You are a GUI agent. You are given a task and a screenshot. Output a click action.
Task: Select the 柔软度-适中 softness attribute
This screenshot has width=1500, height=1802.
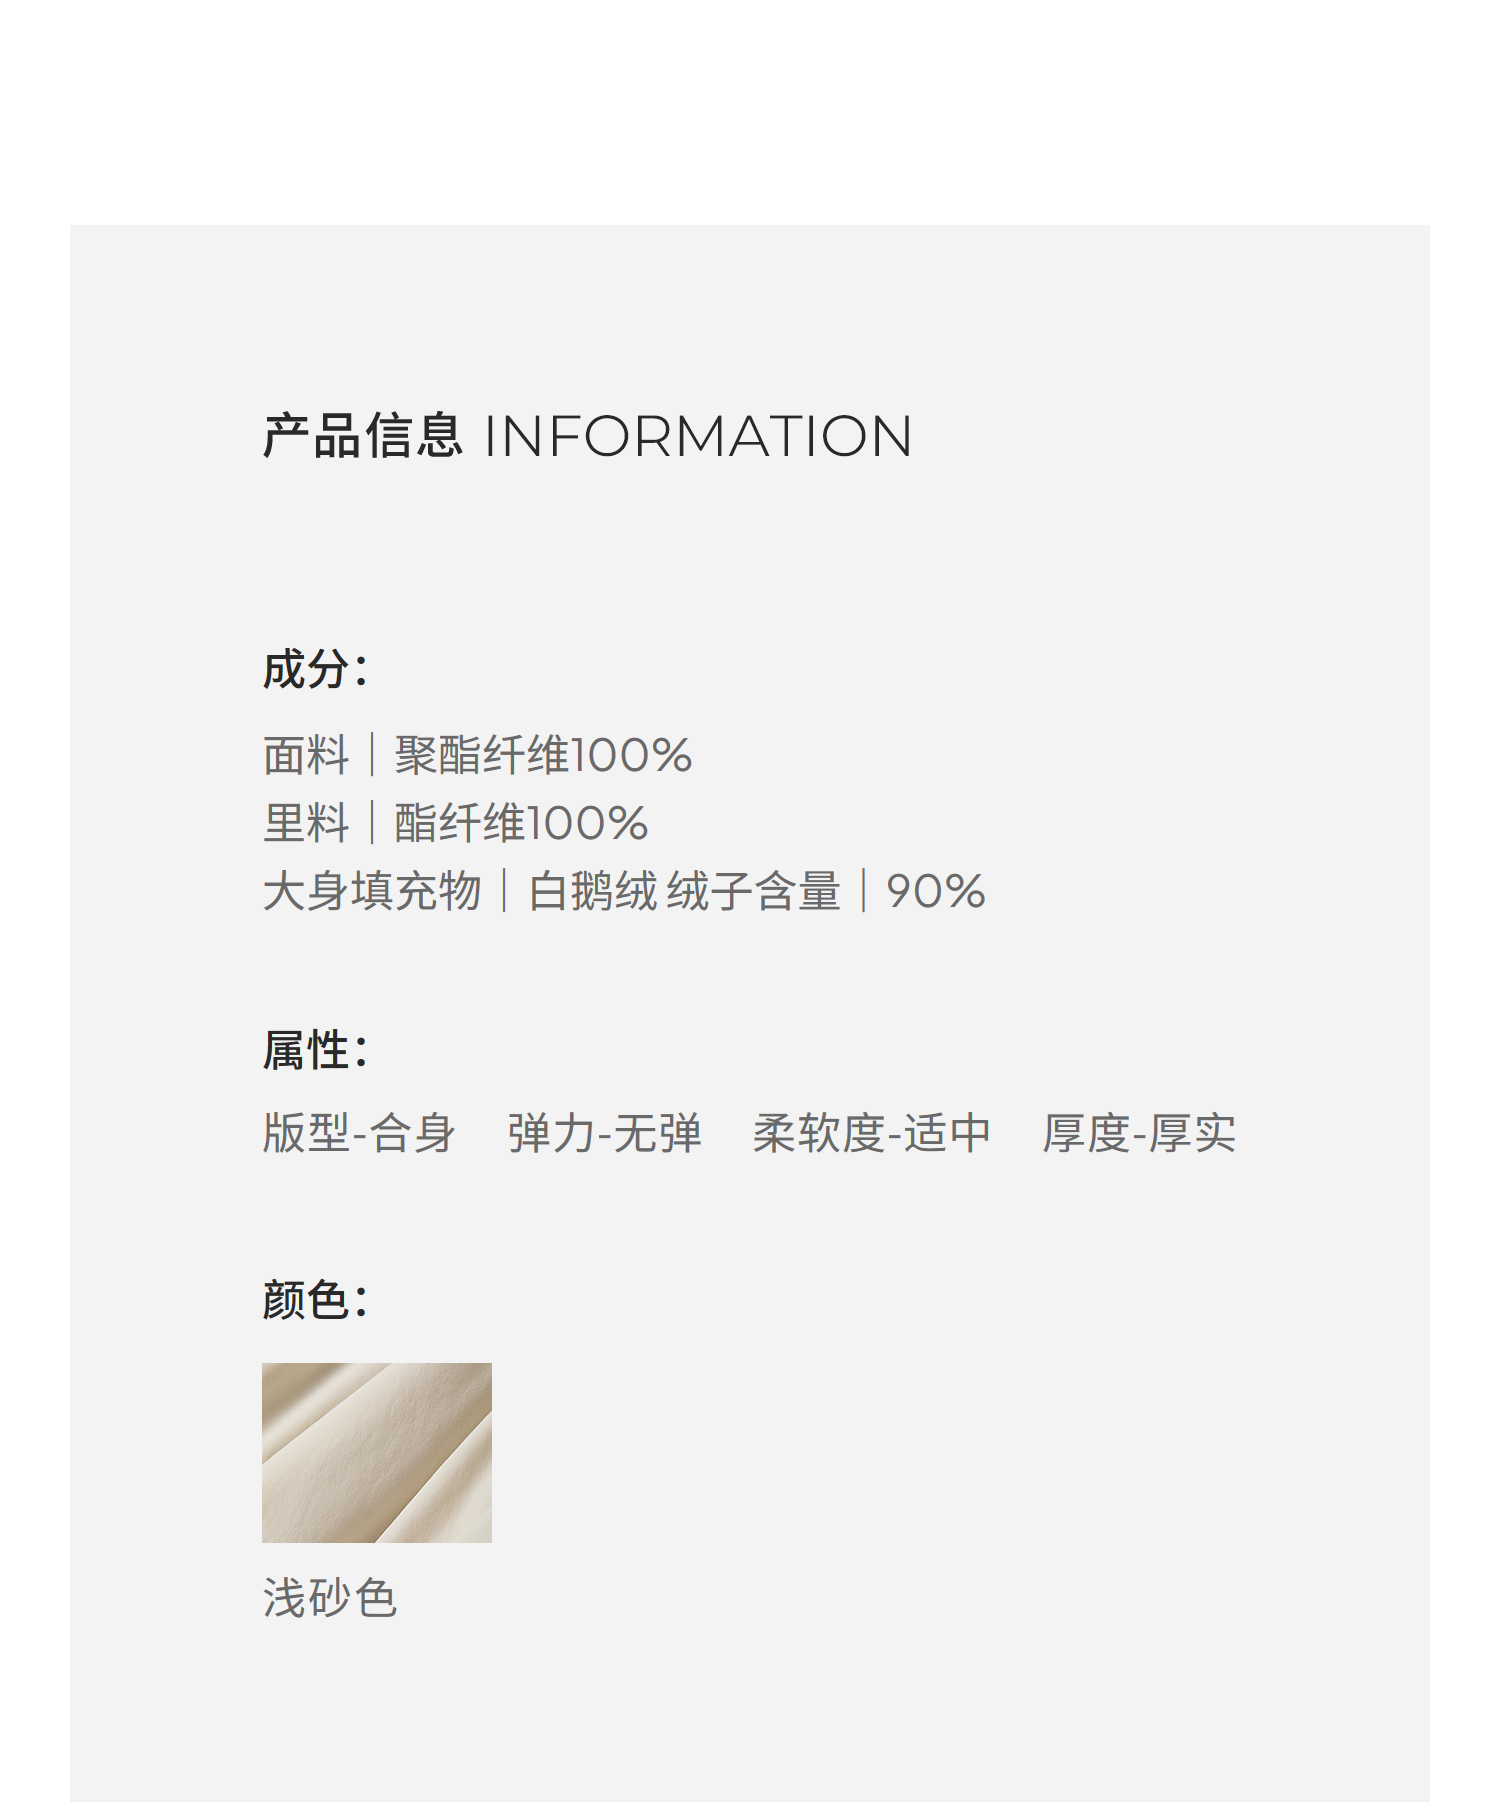tap(871, 1133)
